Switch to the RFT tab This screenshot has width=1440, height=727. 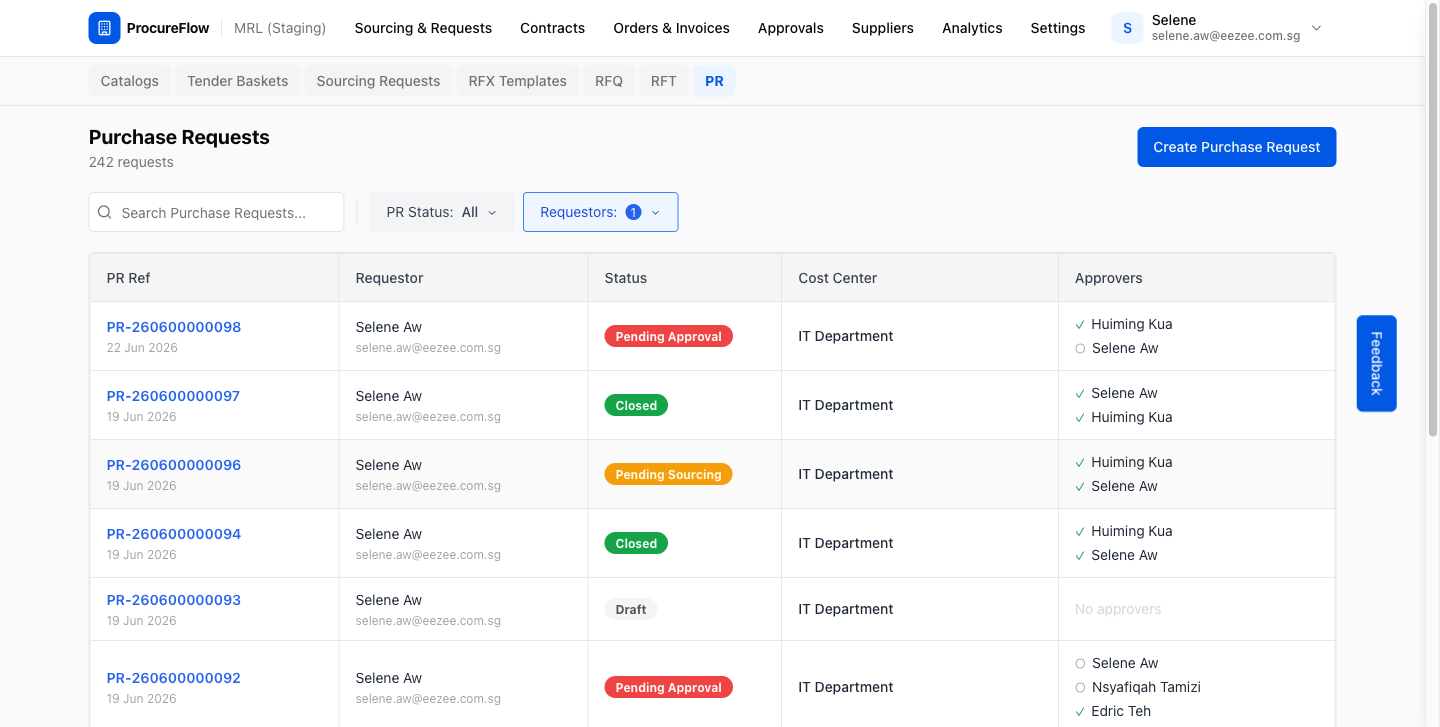coord(664,81)
